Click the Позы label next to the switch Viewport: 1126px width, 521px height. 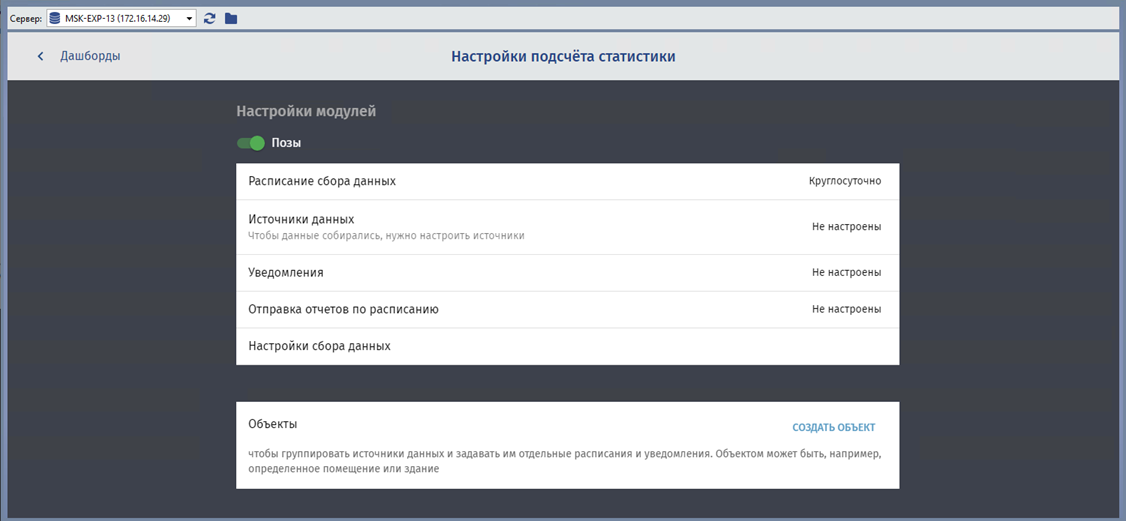pyautogui.click(x=286, y=143)
